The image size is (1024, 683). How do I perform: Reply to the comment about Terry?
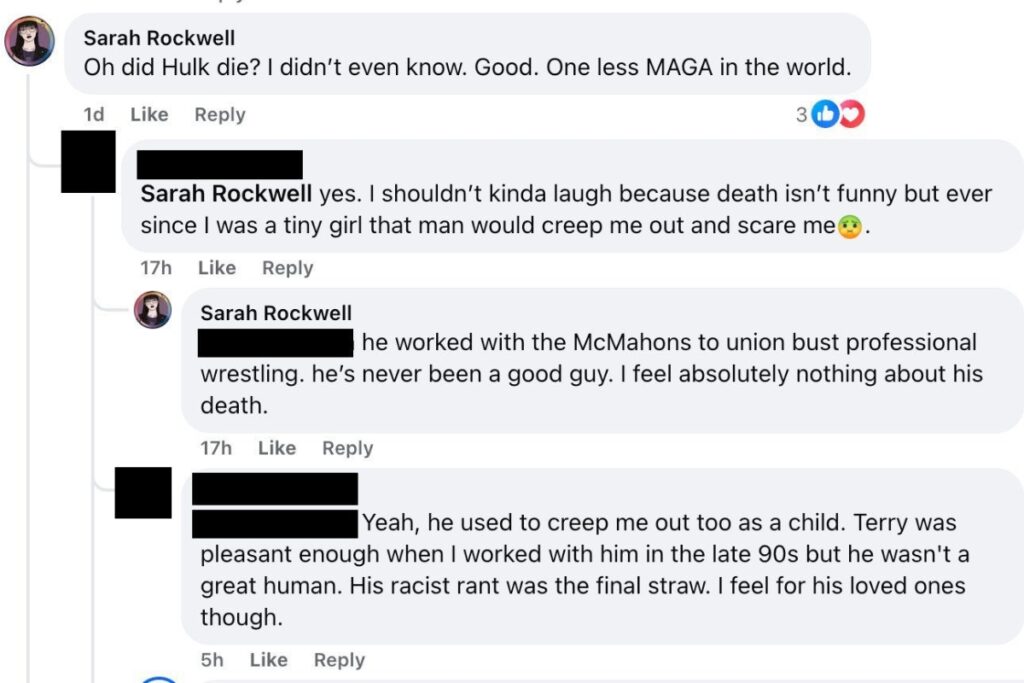338,660
